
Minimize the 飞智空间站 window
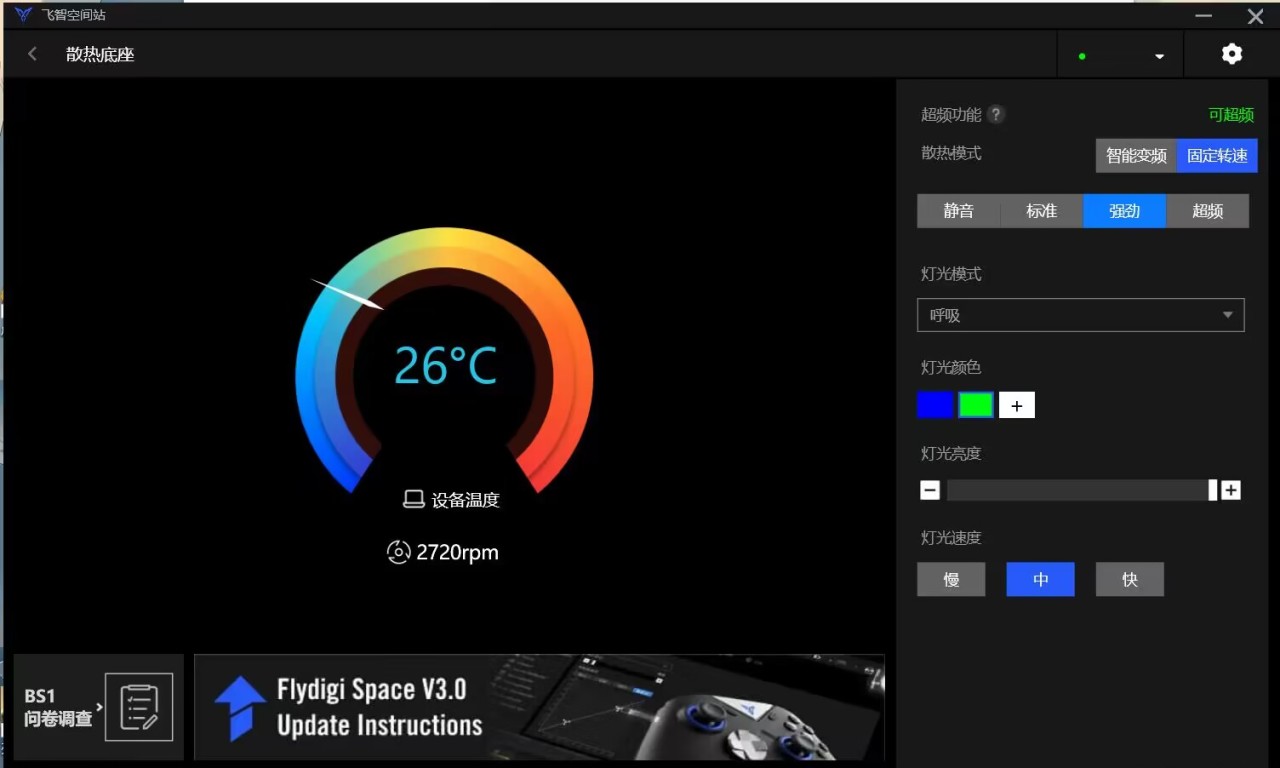(1204, 16)
